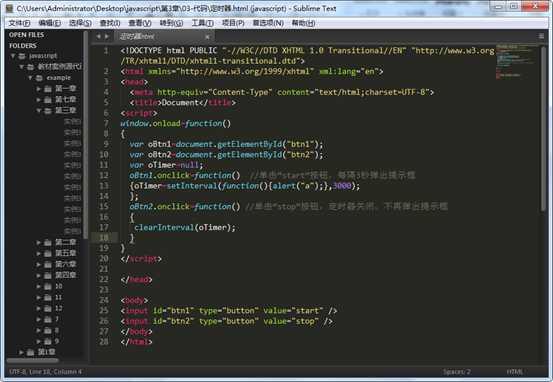Click gutter line number 1

pos(106,51)
